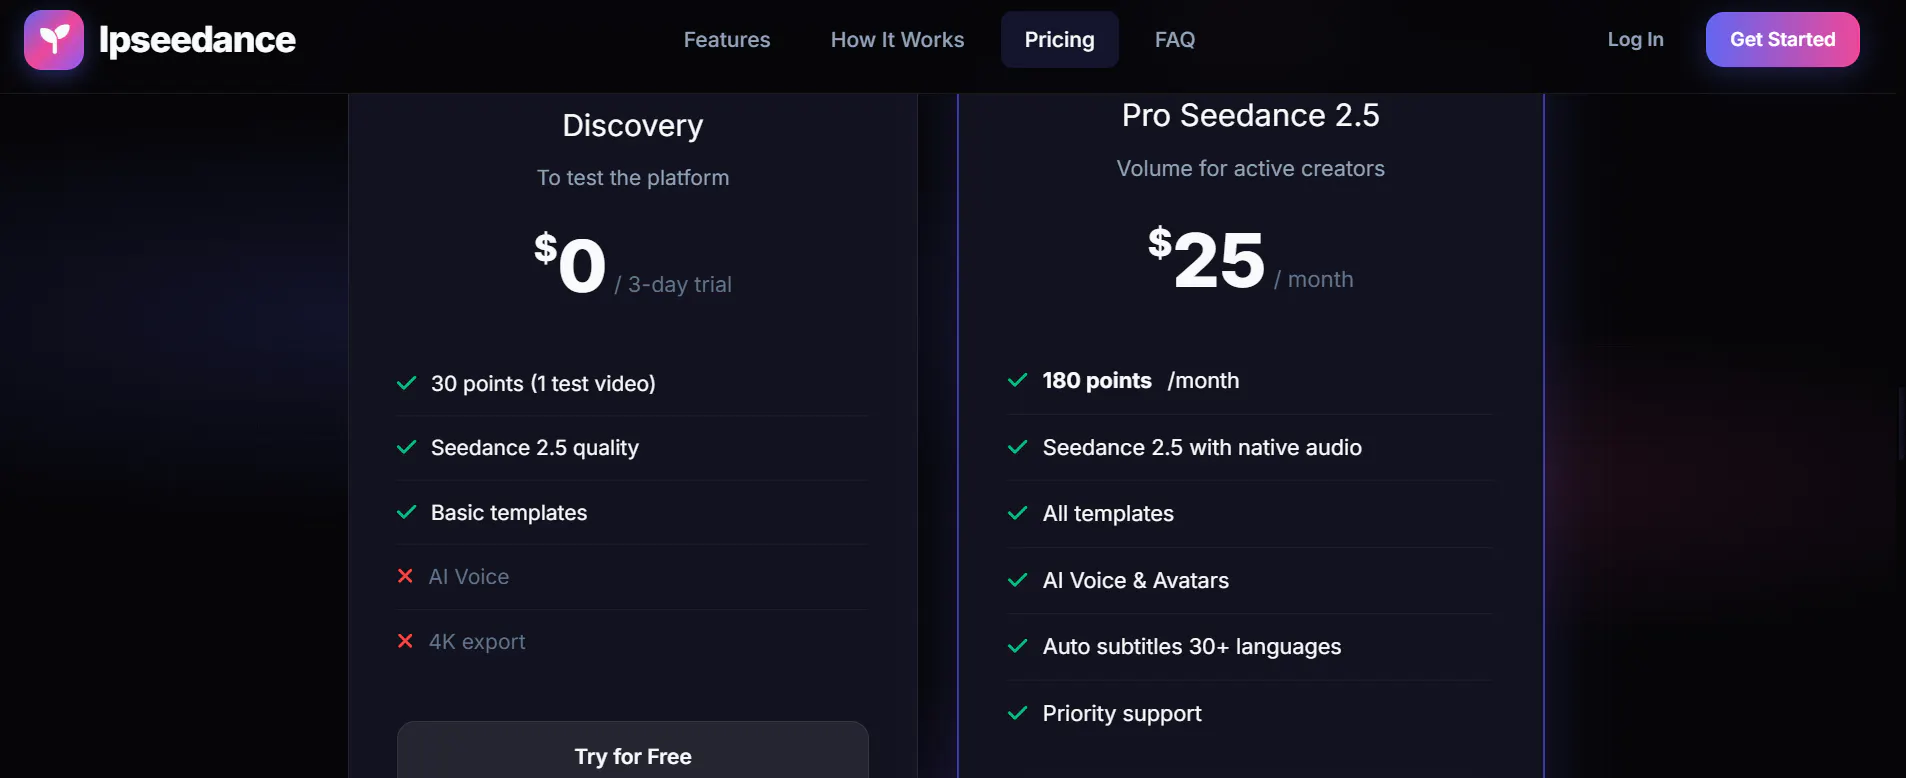The width and height of the screenshot is (1906, 778).
Task: Click 'All templates' feature text
Action: (x=1108, y=514)
